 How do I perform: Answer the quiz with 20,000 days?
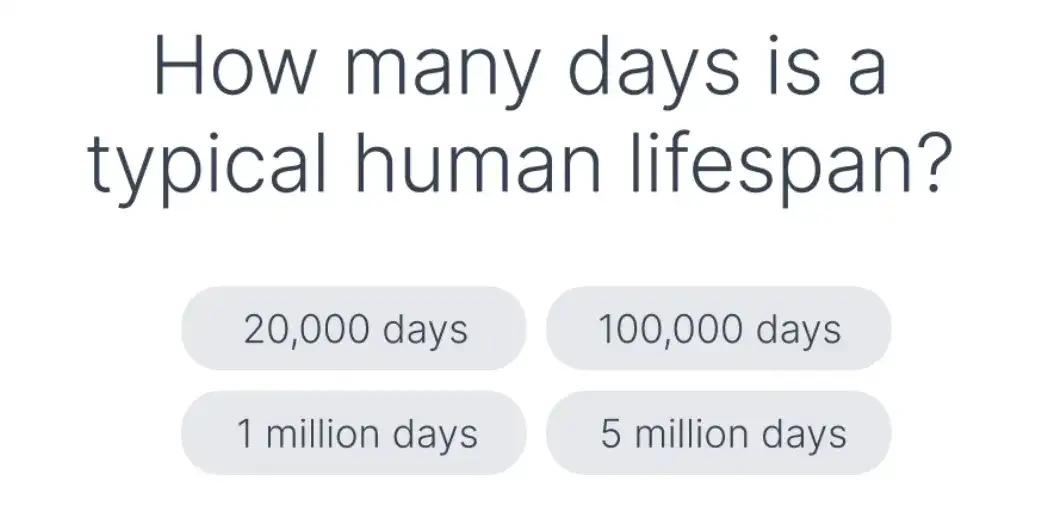[x=354, y=329]
